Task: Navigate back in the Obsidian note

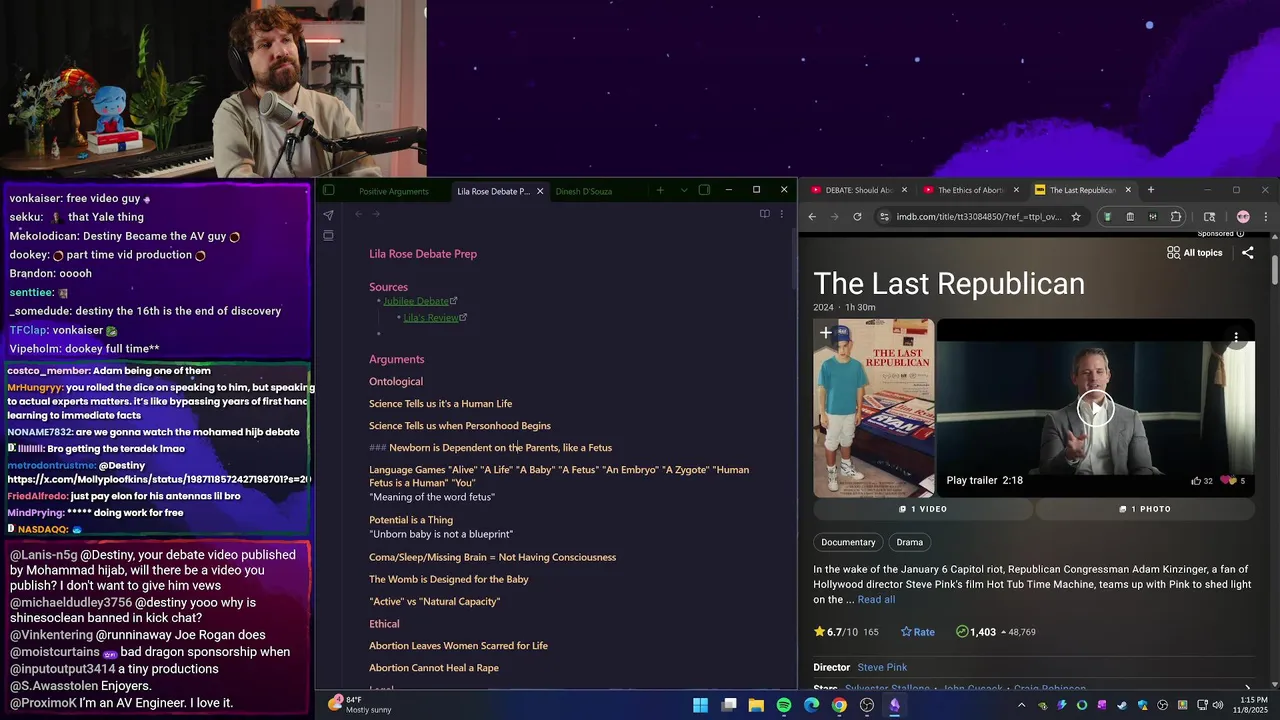Action: click(x=358, y=214)
